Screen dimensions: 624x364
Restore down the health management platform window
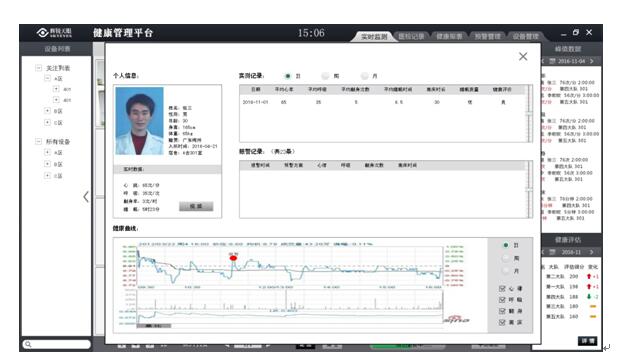coord(576,33)
